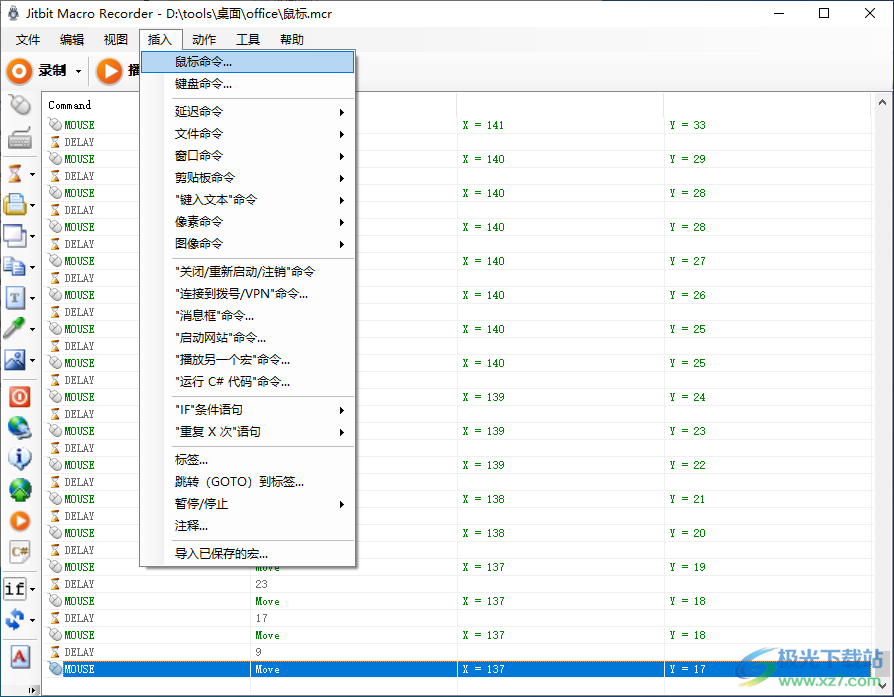The width and height of the screenshot is (894, 697).
Task: Expand the "重复 X 次"语句 submenu
Action: pos(247,432)
